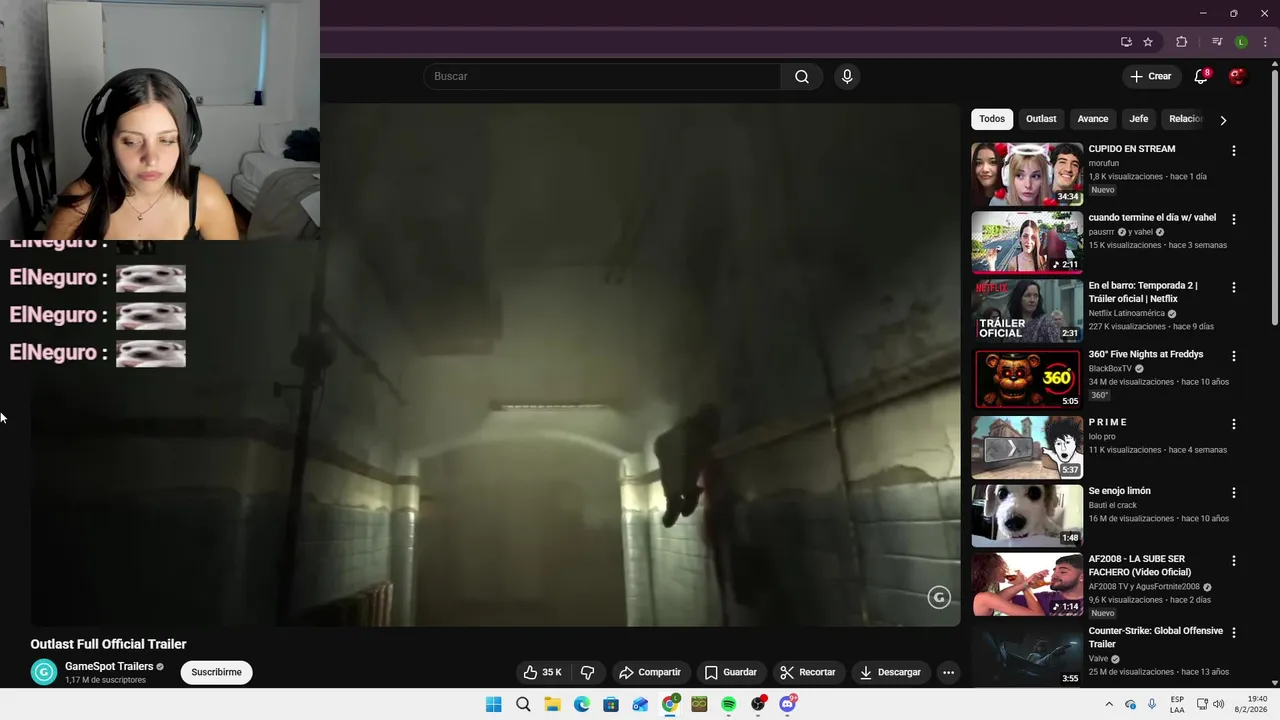
Task: Open File Explorer from the taskbar
Action: (552, 704)
